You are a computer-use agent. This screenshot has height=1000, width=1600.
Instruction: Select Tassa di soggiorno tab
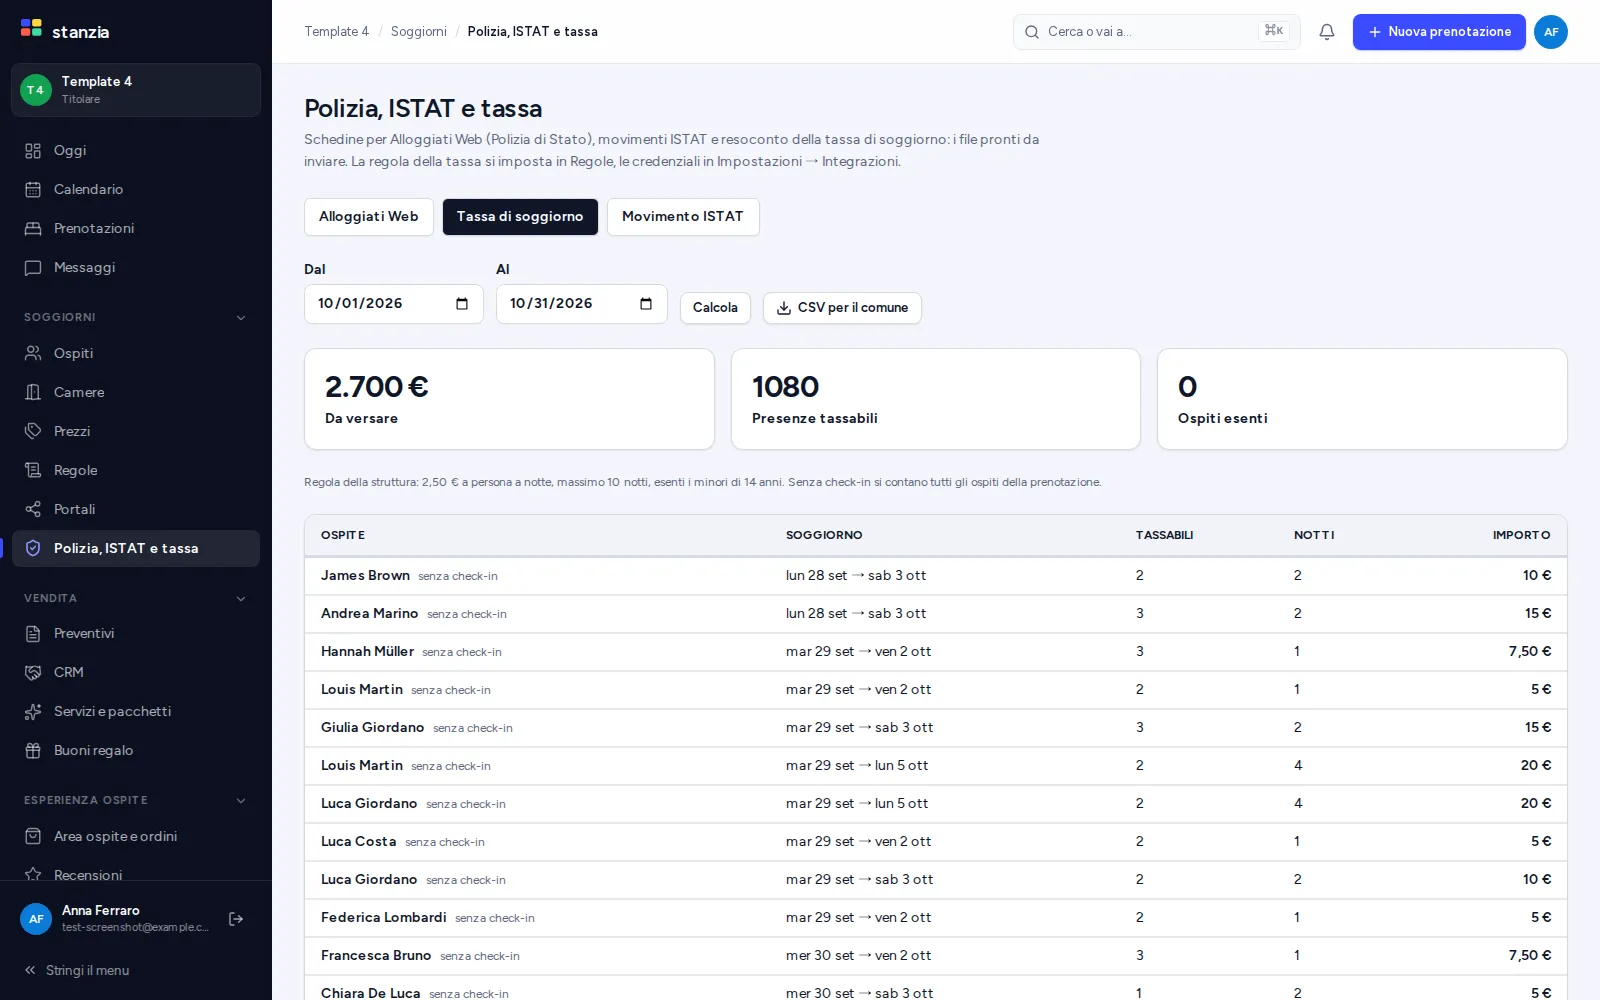coord(520,217)
